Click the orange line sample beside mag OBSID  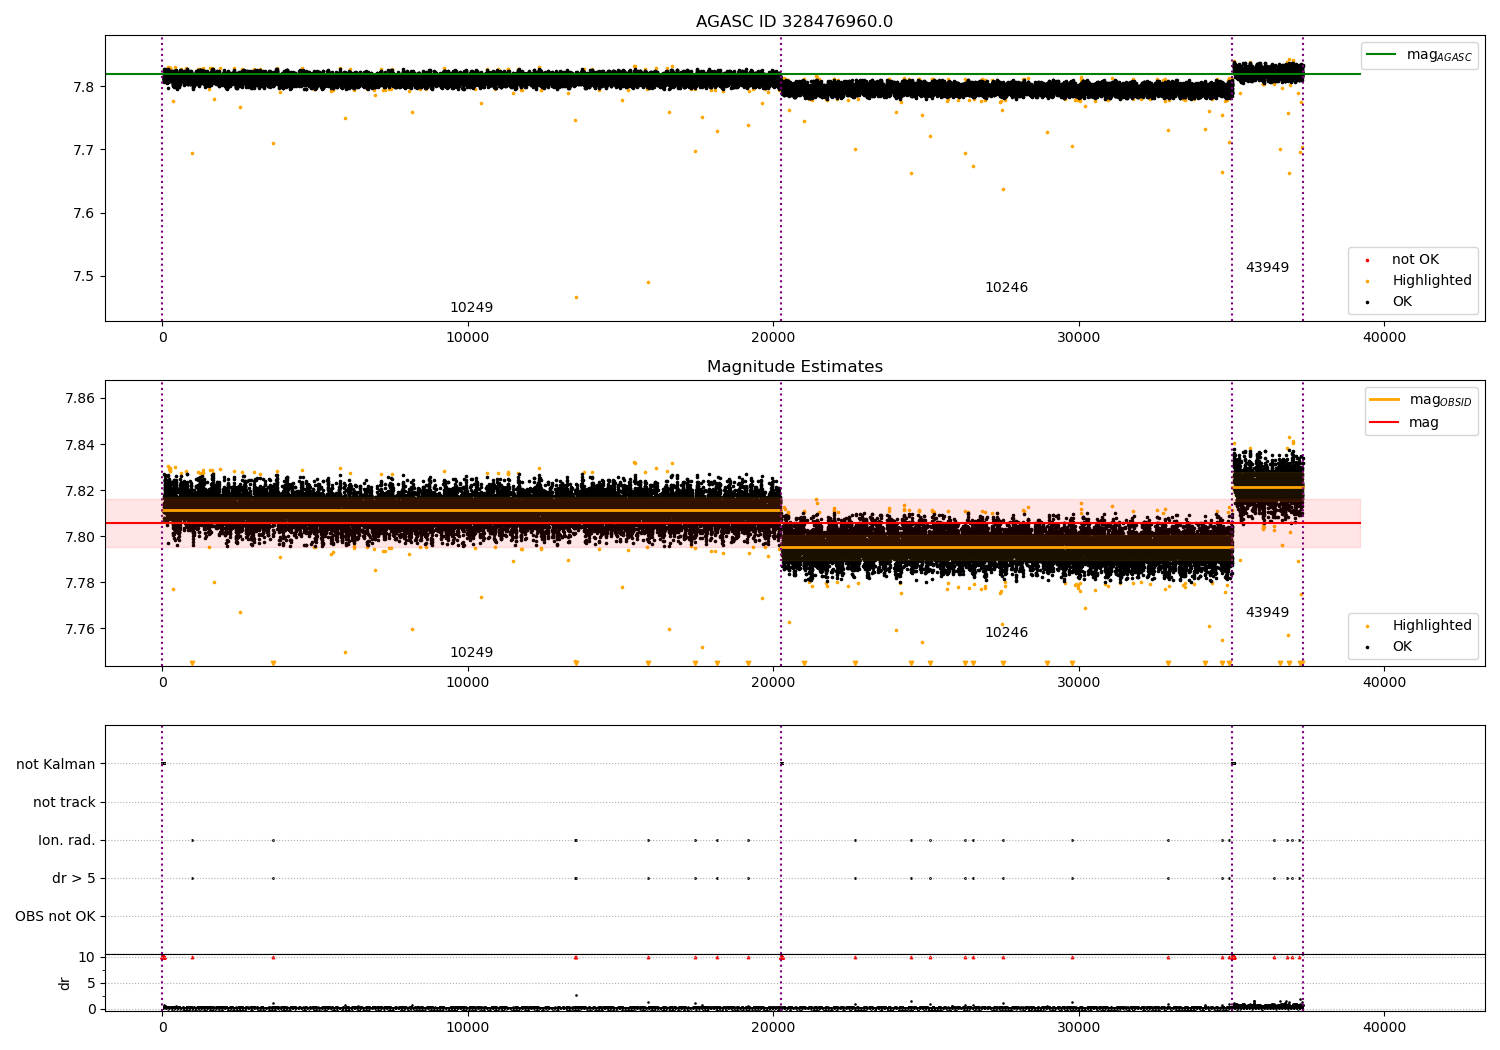point(1385,400)
